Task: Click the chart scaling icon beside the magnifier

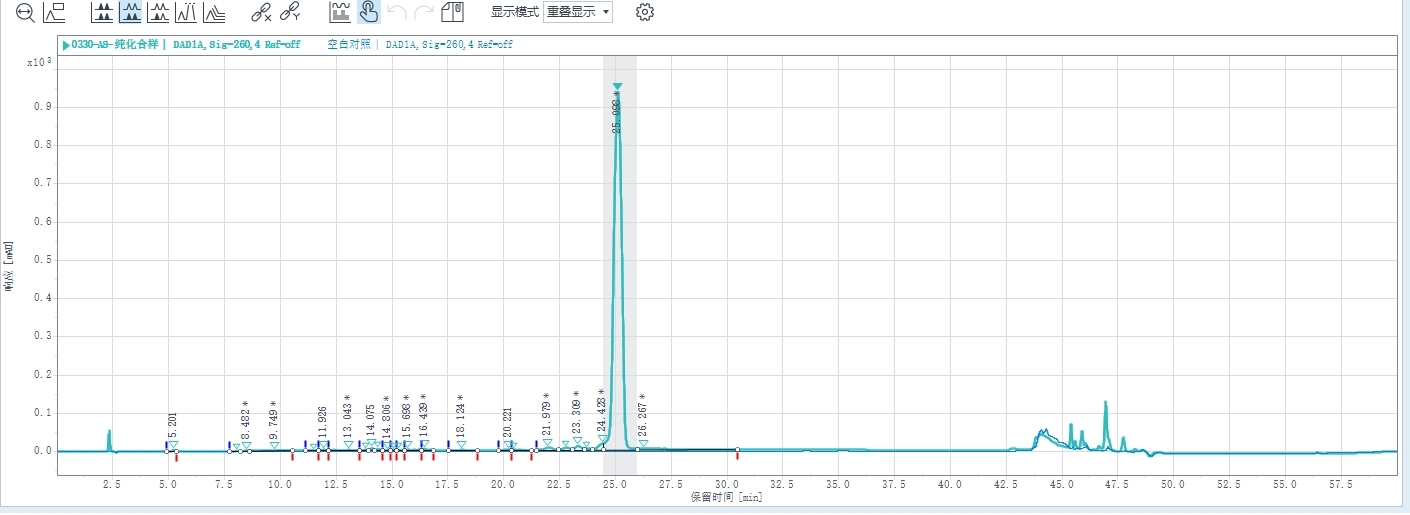Action: (54, 13)
